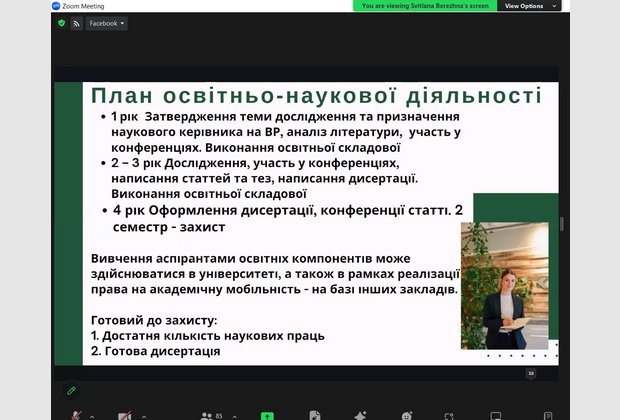
Task: Turn on the camera video
Action: 124,415
